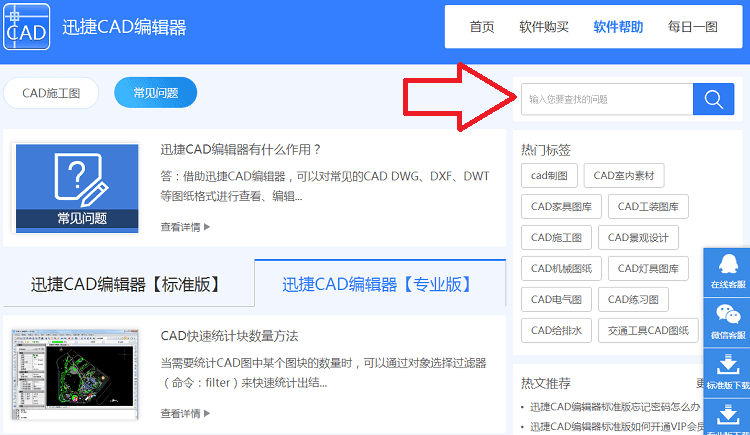Select 软件帮助 in the navigation bar
Screen dimensions: 750x435
tap(618, 27)
